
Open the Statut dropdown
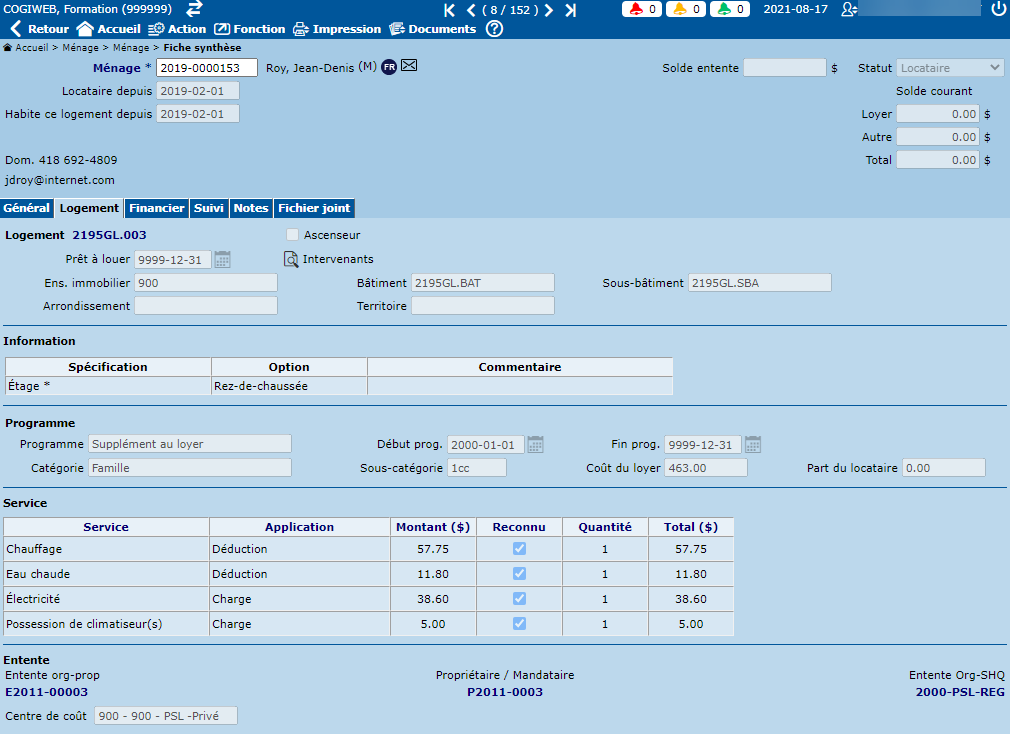(x=949, y=68)
